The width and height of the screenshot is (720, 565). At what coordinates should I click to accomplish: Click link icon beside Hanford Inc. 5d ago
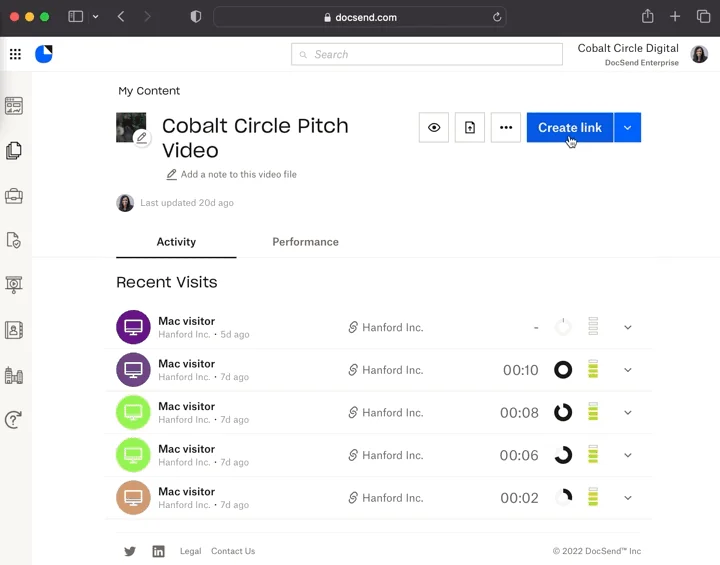353,327
